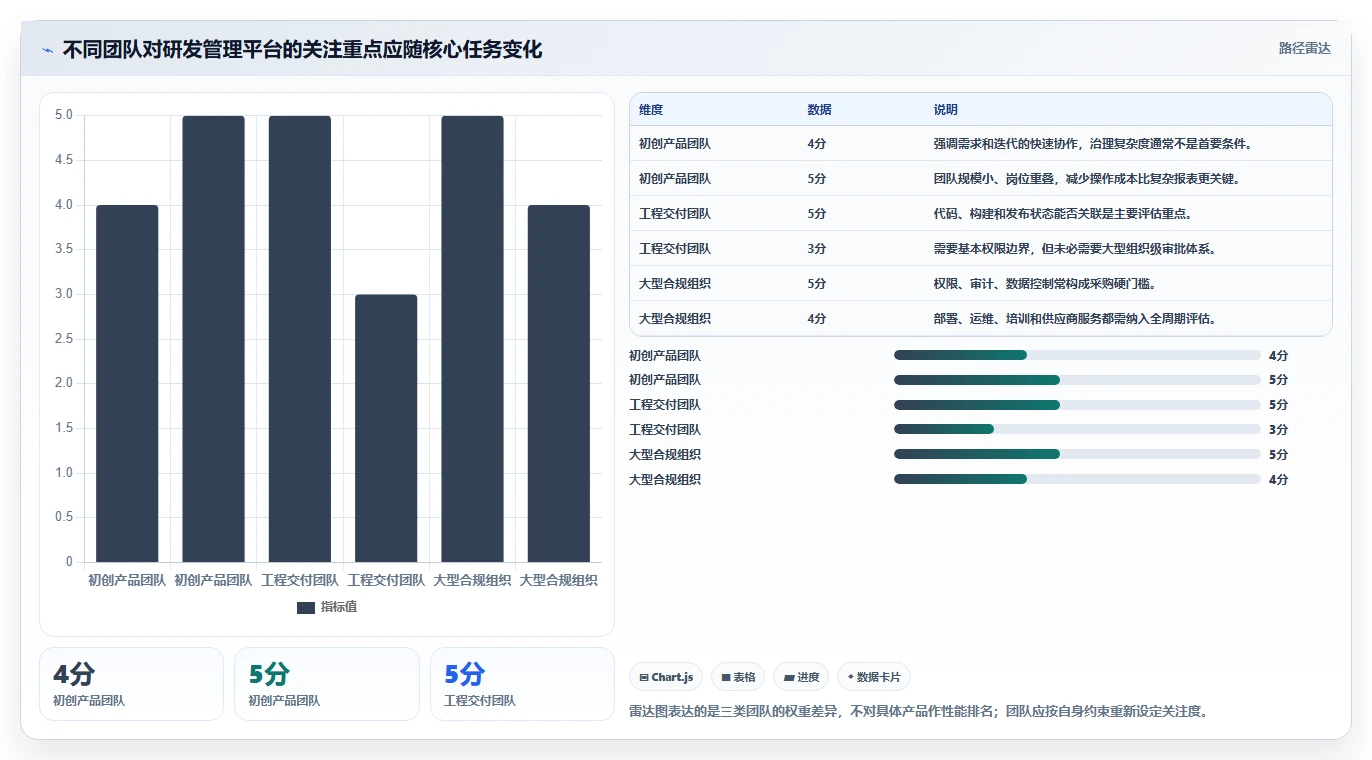Click the 大型合规组织 progress bar showing 4分

1077,480
